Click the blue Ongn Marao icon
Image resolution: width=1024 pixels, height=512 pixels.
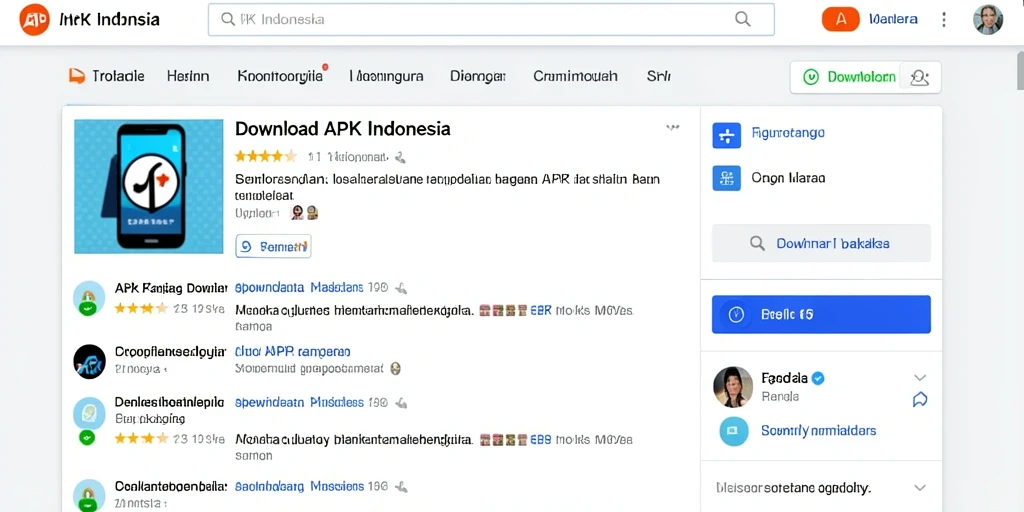tap(726, 177)
